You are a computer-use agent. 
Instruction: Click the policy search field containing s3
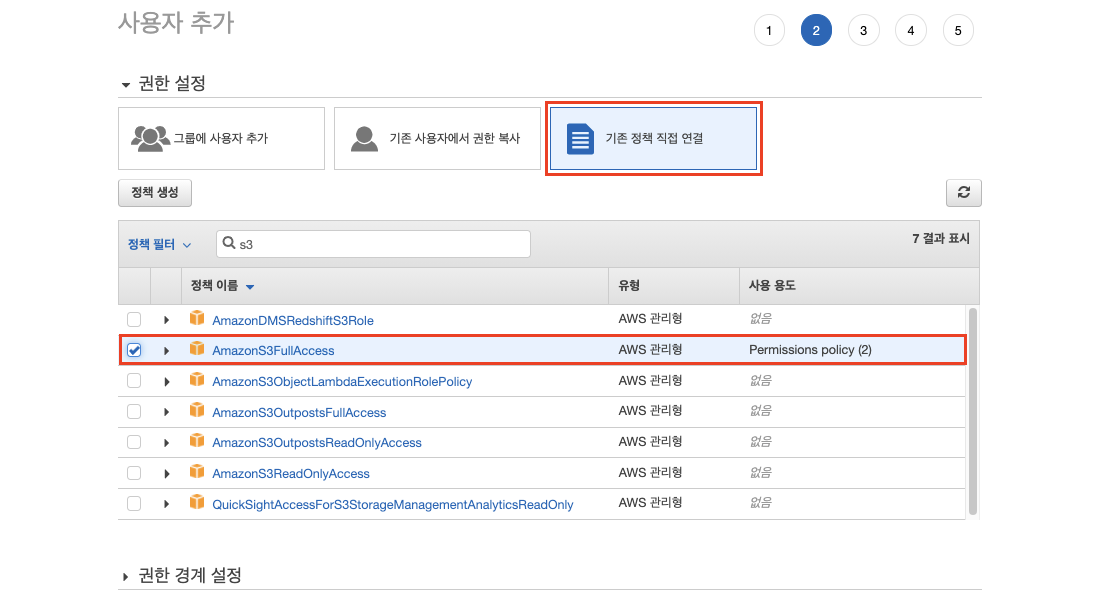(x=373, y=244)
